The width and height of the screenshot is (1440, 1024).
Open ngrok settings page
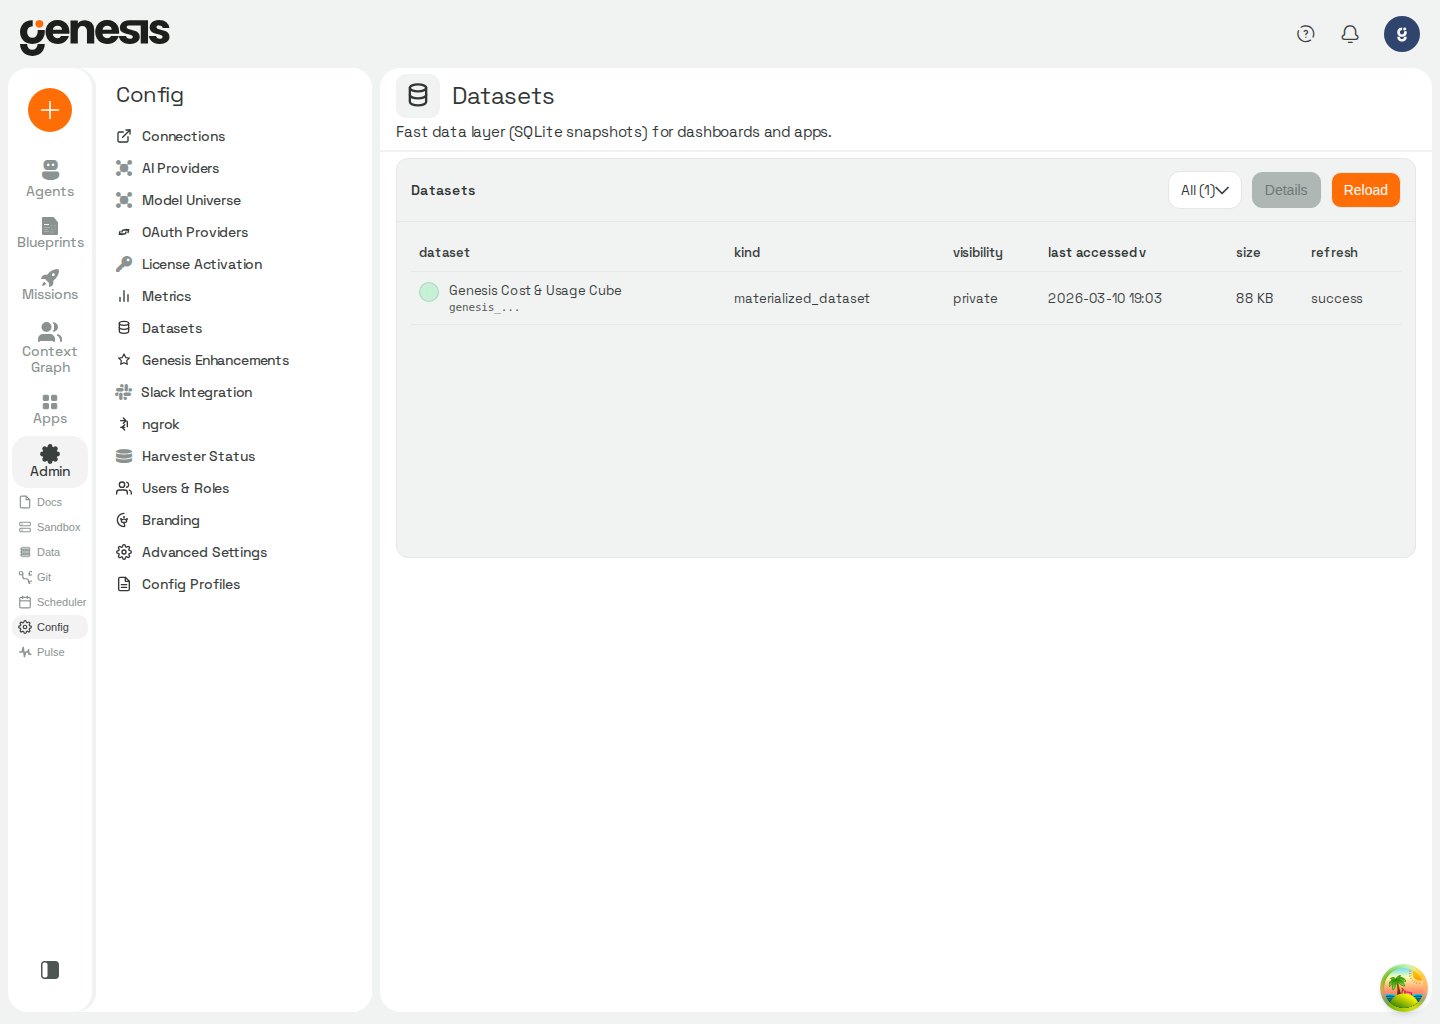click(x=148, y=424)
